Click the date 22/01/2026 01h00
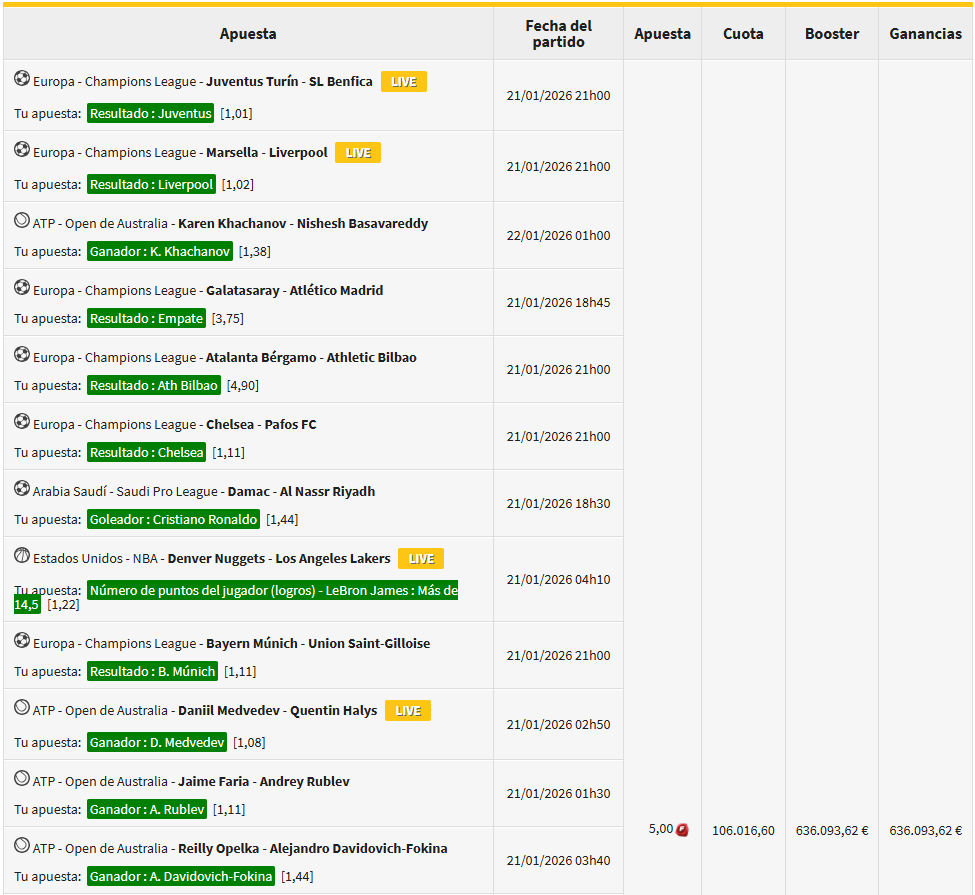Screen dimensions: 975x895 558,236
